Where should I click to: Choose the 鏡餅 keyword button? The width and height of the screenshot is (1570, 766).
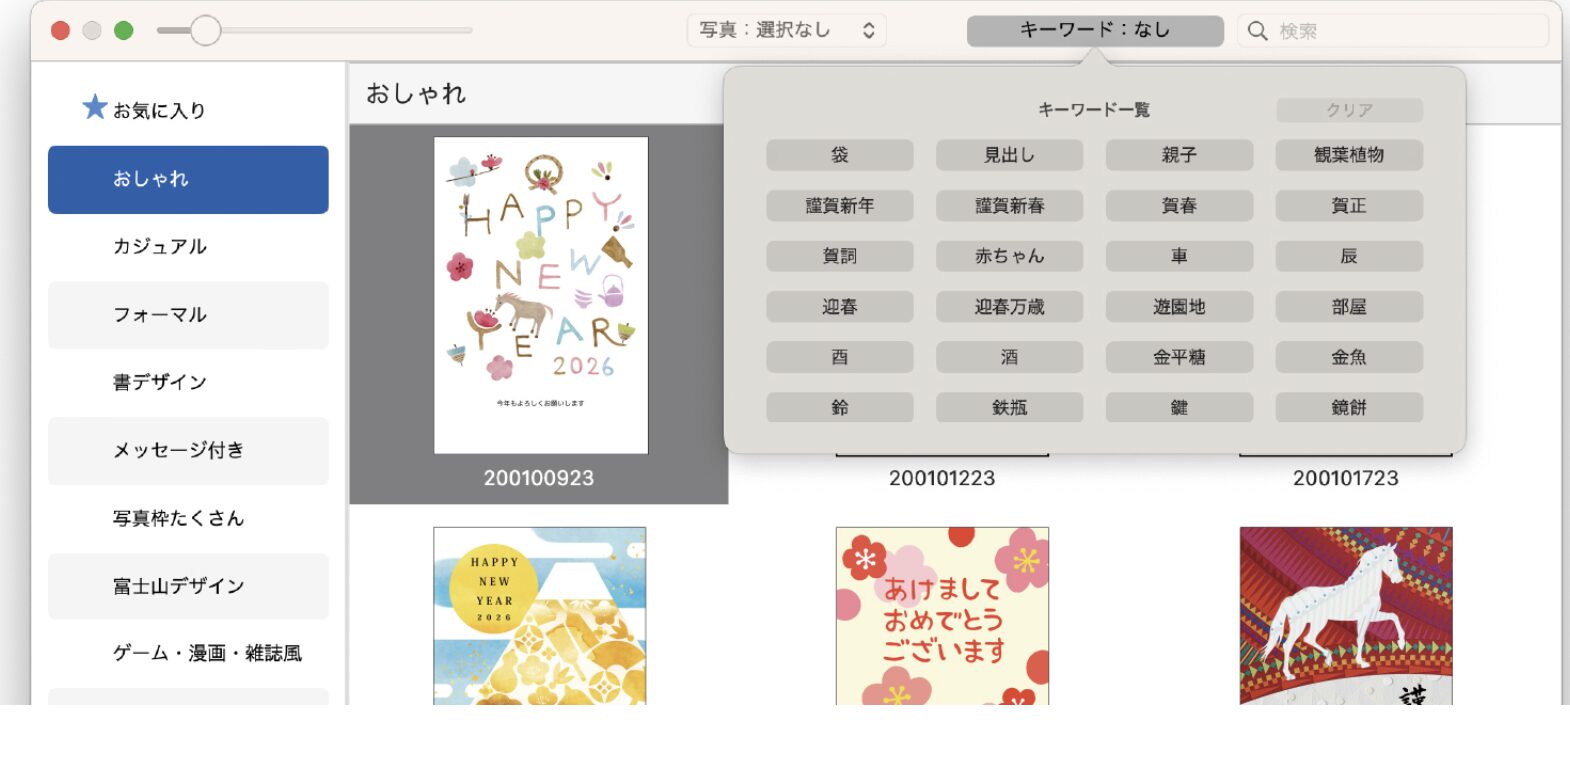click(1348, 407)
